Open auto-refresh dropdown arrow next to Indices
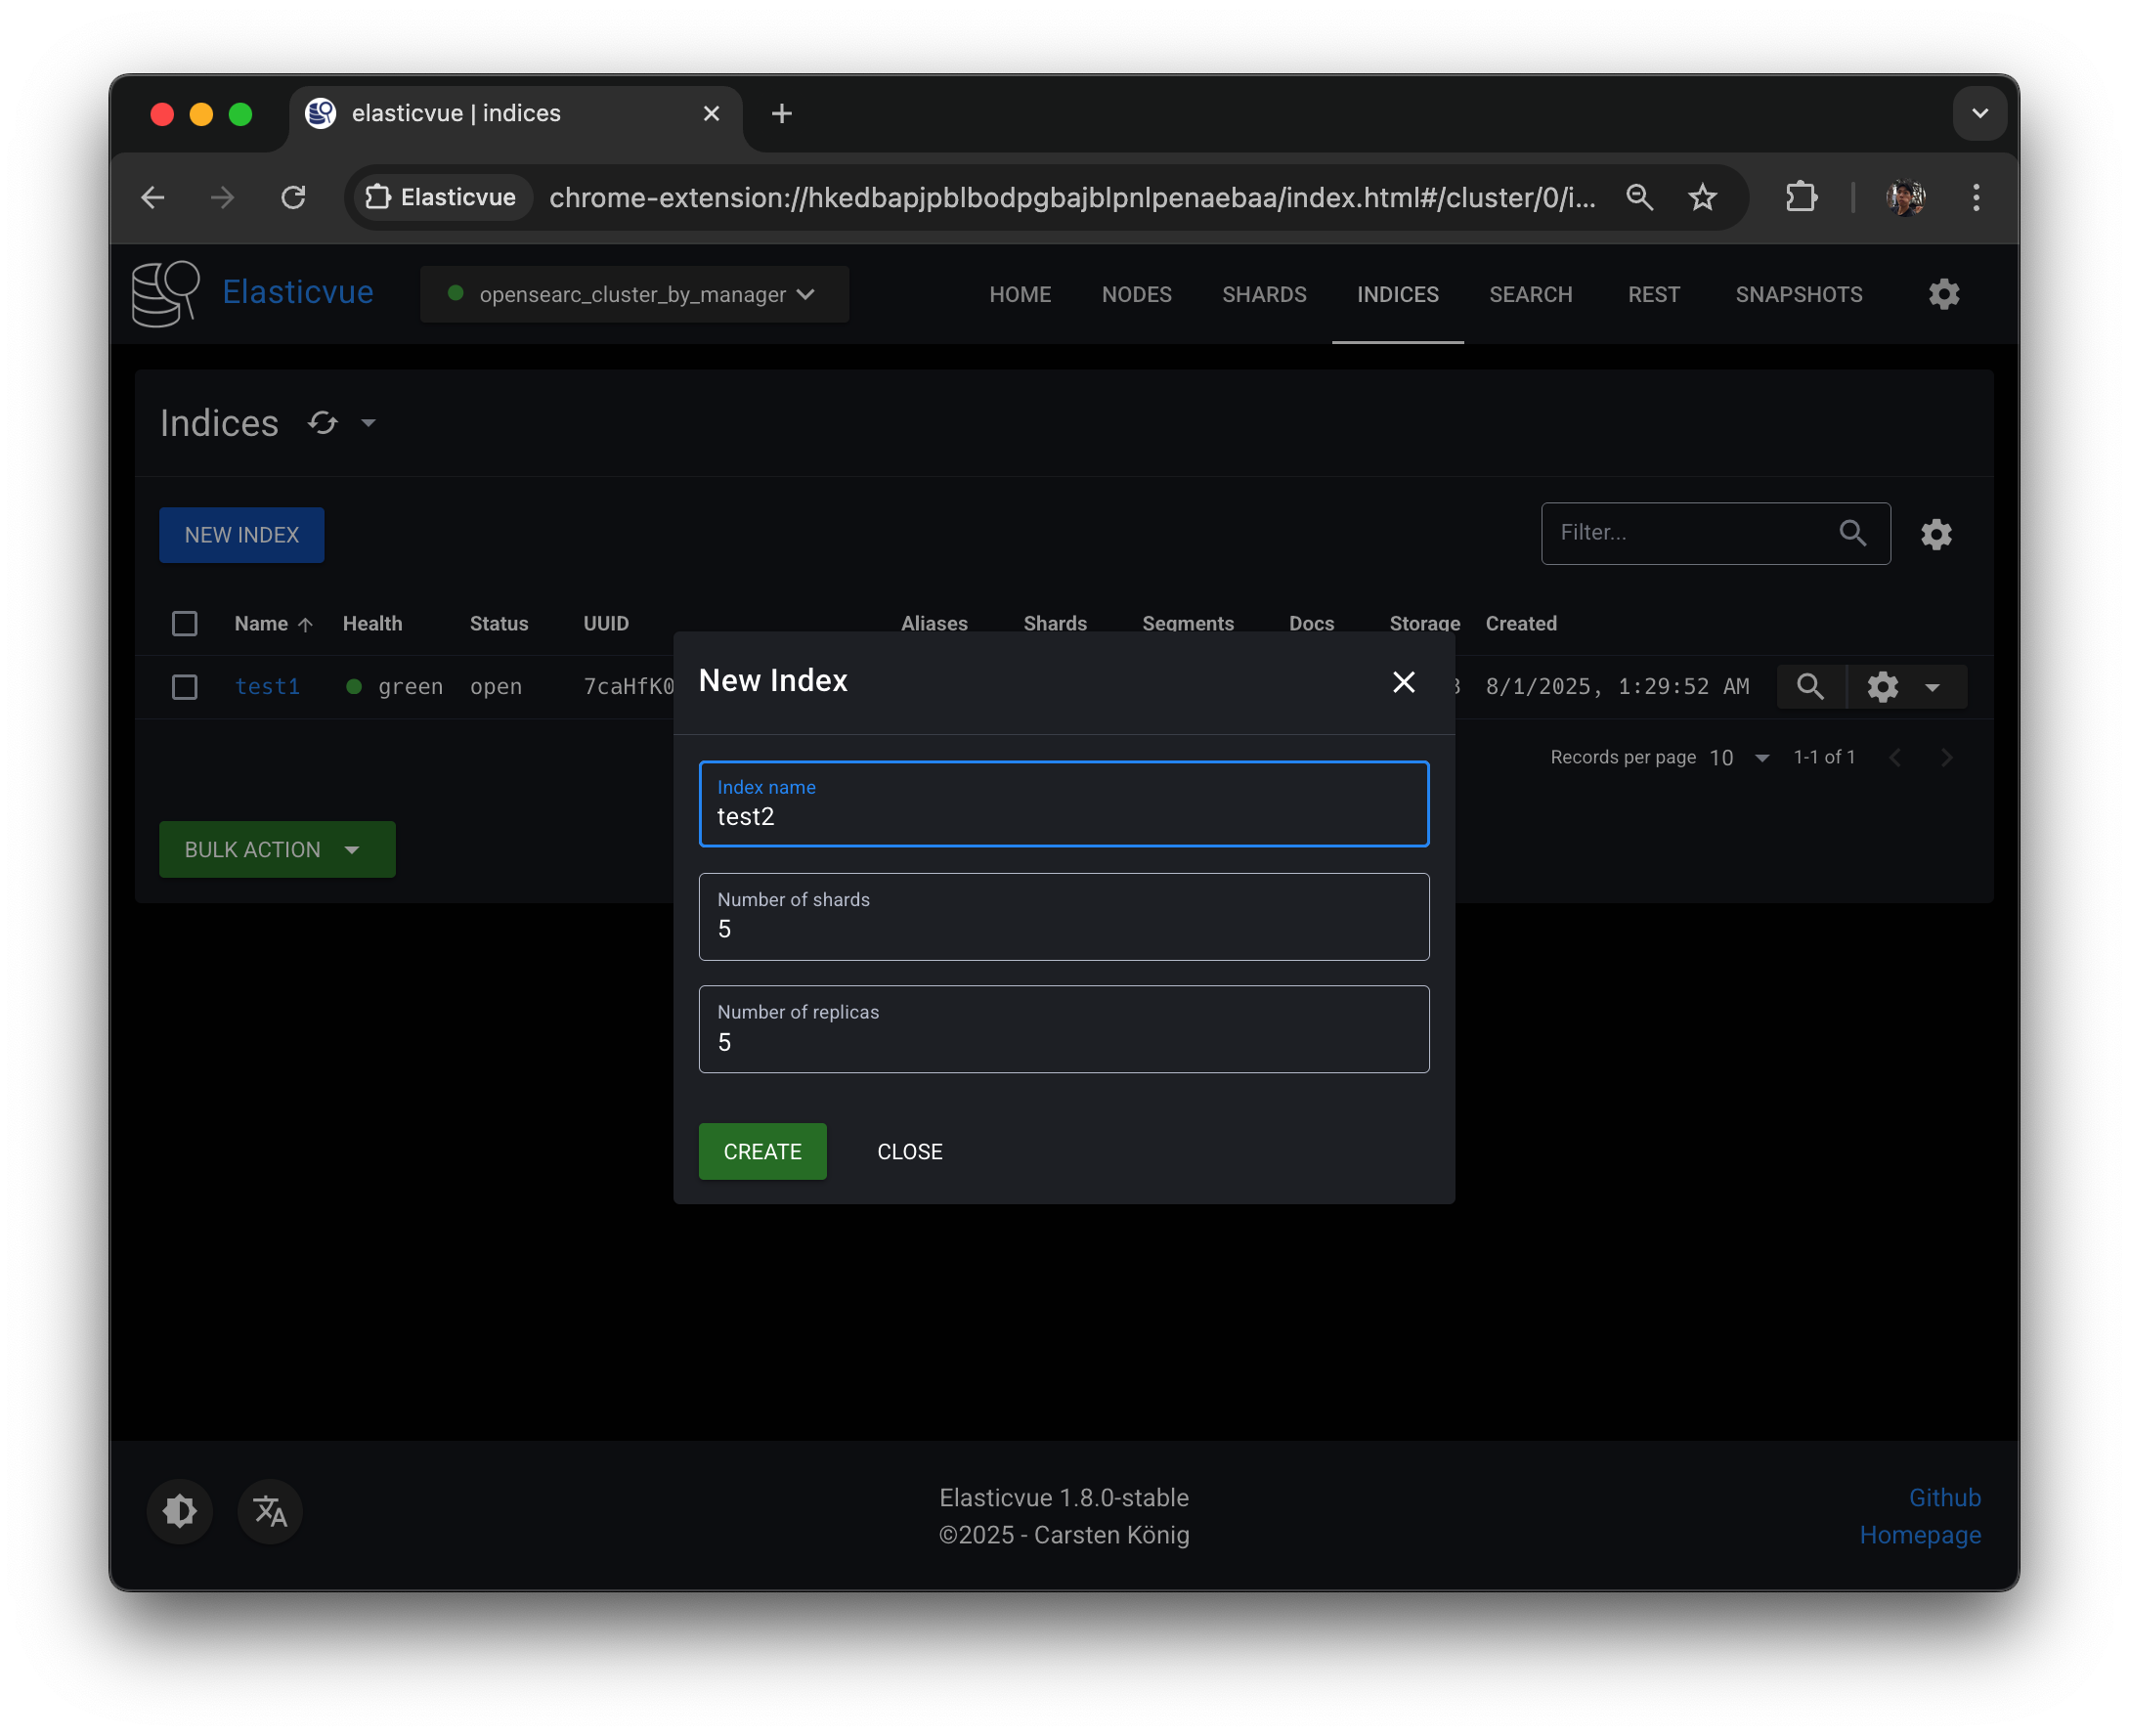The width and height of the screenshot is (2129, 1736). point(368,423)
